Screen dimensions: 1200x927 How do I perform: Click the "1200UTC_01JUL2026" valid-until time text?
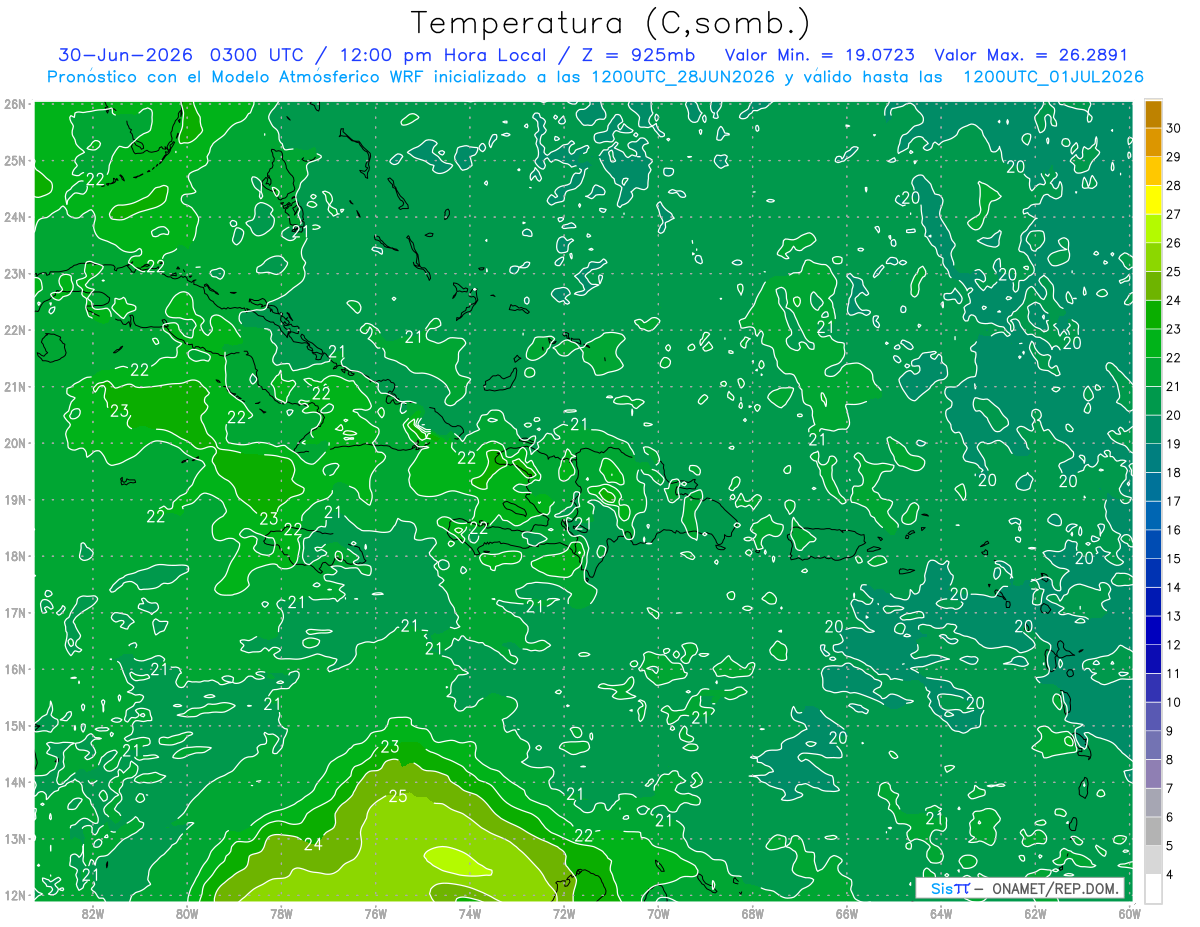pyautogui.click(x=1053, y=77)
